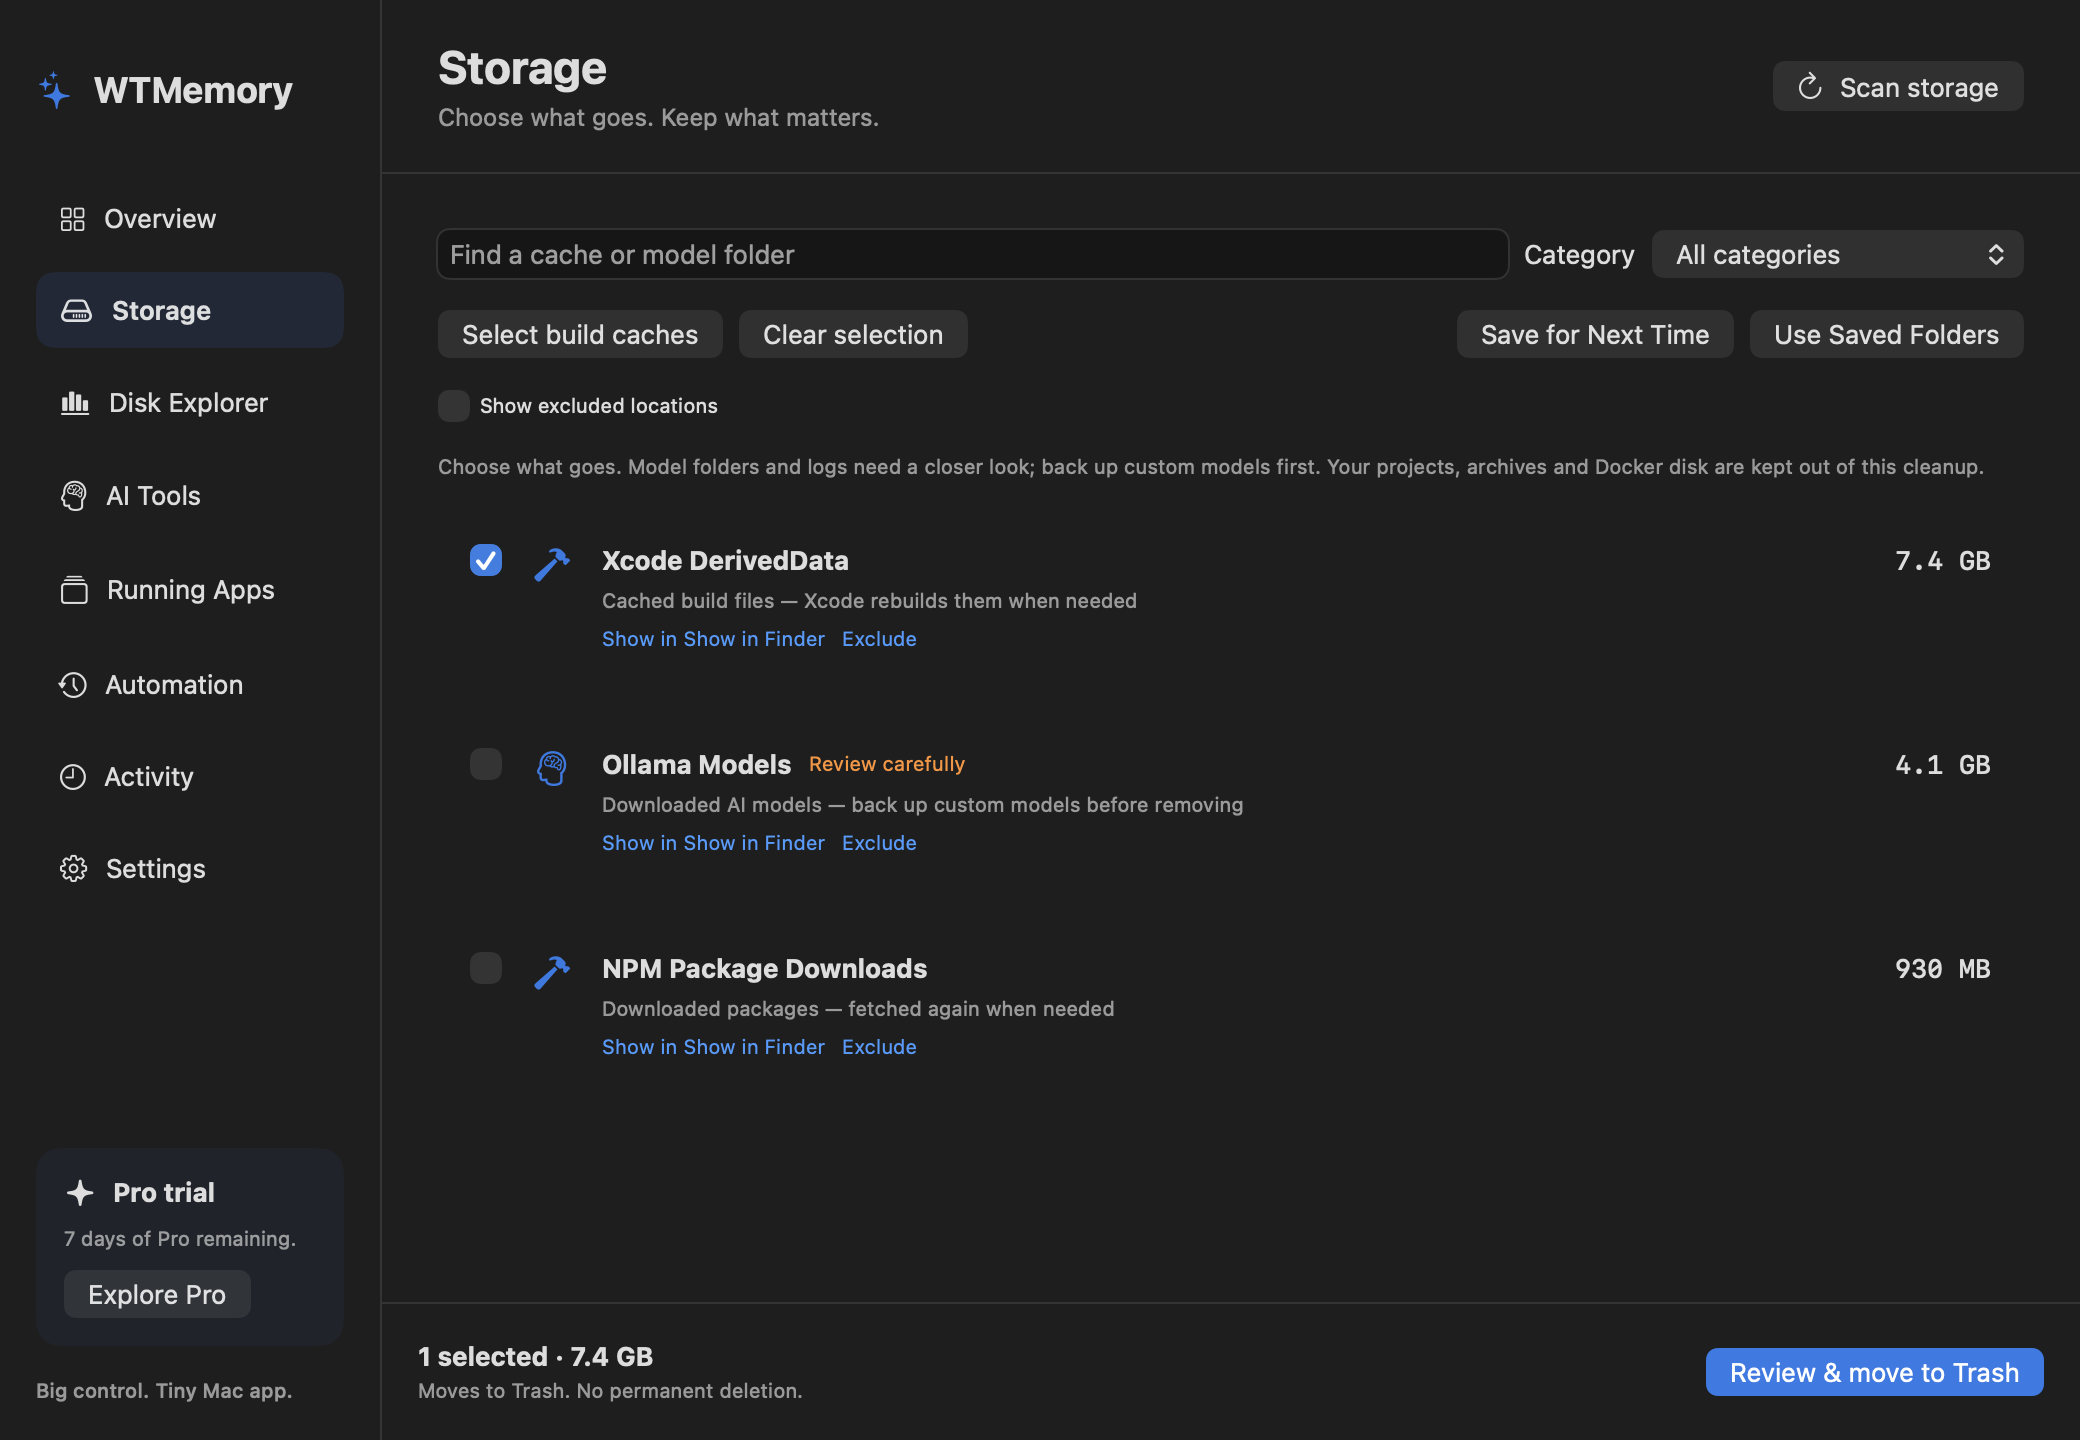2080x1440 pixels.
Task: Open Automation section
Action: coord(190,685)
